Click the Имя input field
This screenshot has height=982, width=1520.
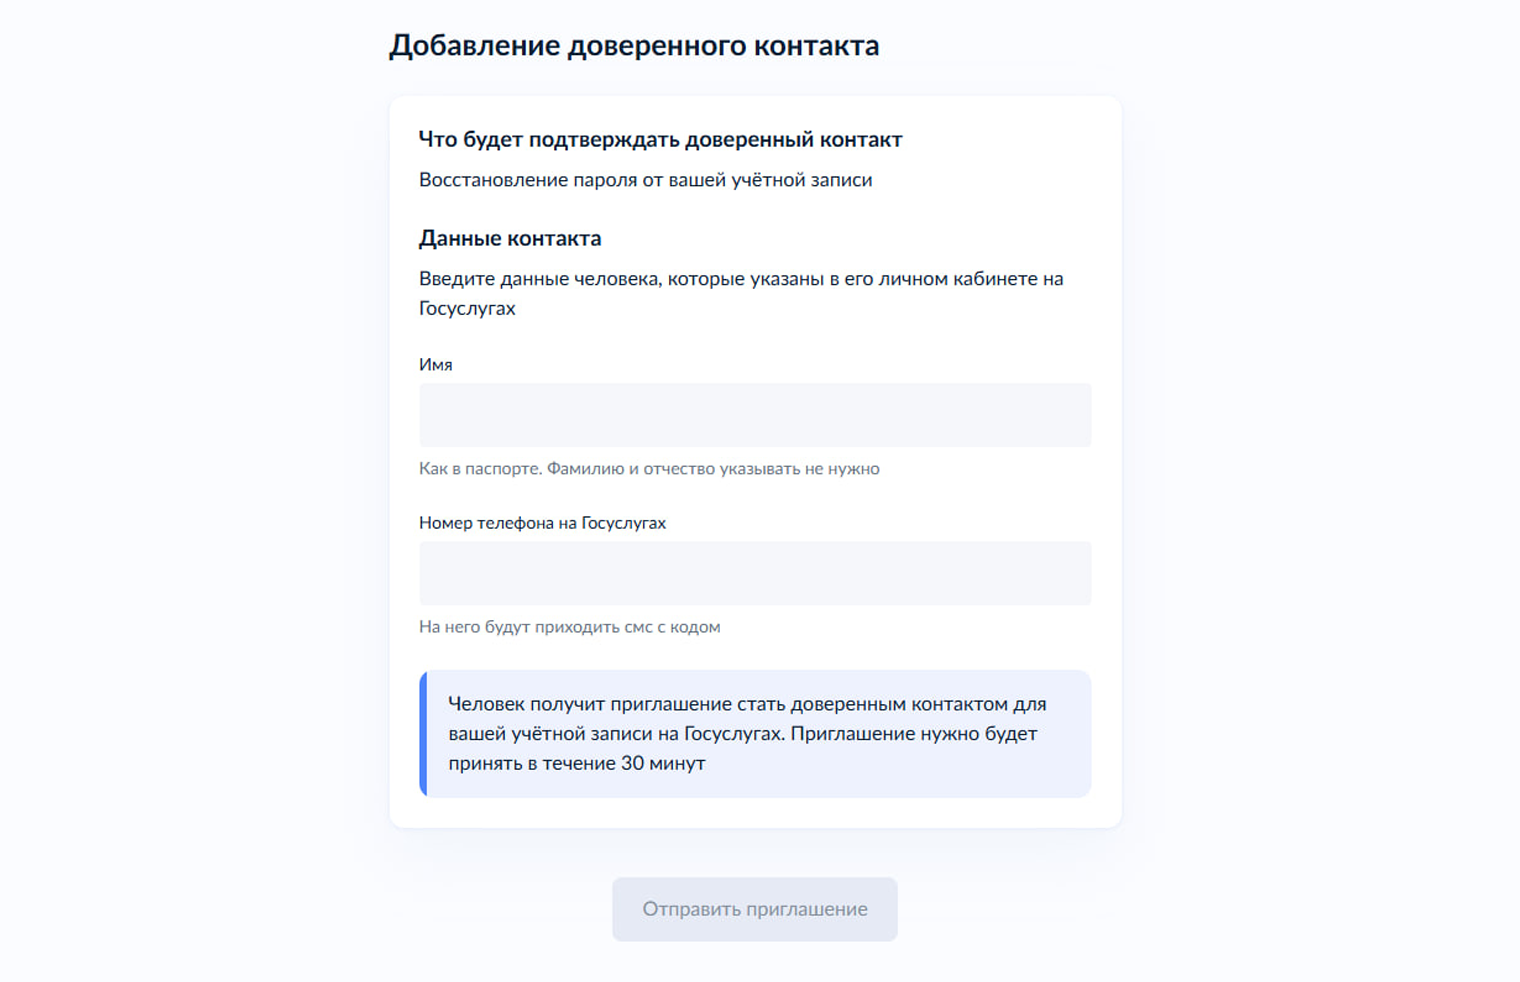click(755, 415)
